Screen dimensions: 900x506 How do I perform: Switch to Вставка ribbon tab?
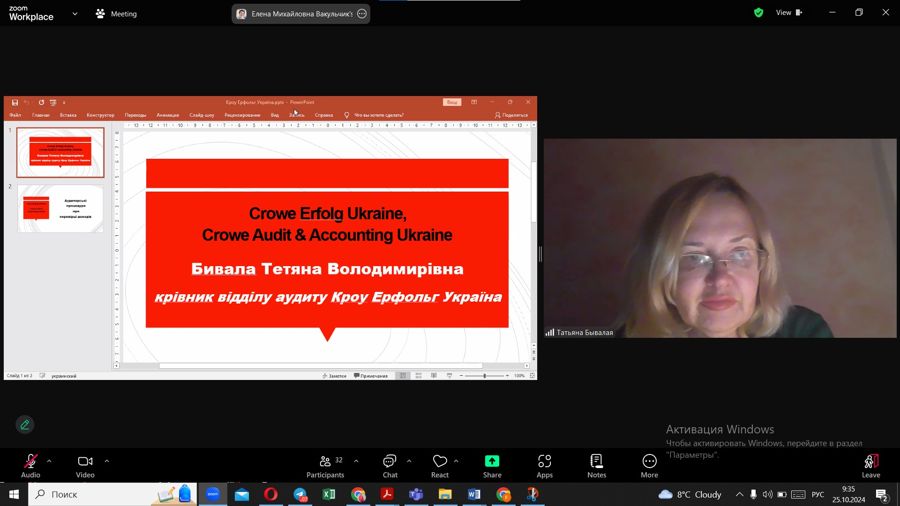tap(68, 115)
